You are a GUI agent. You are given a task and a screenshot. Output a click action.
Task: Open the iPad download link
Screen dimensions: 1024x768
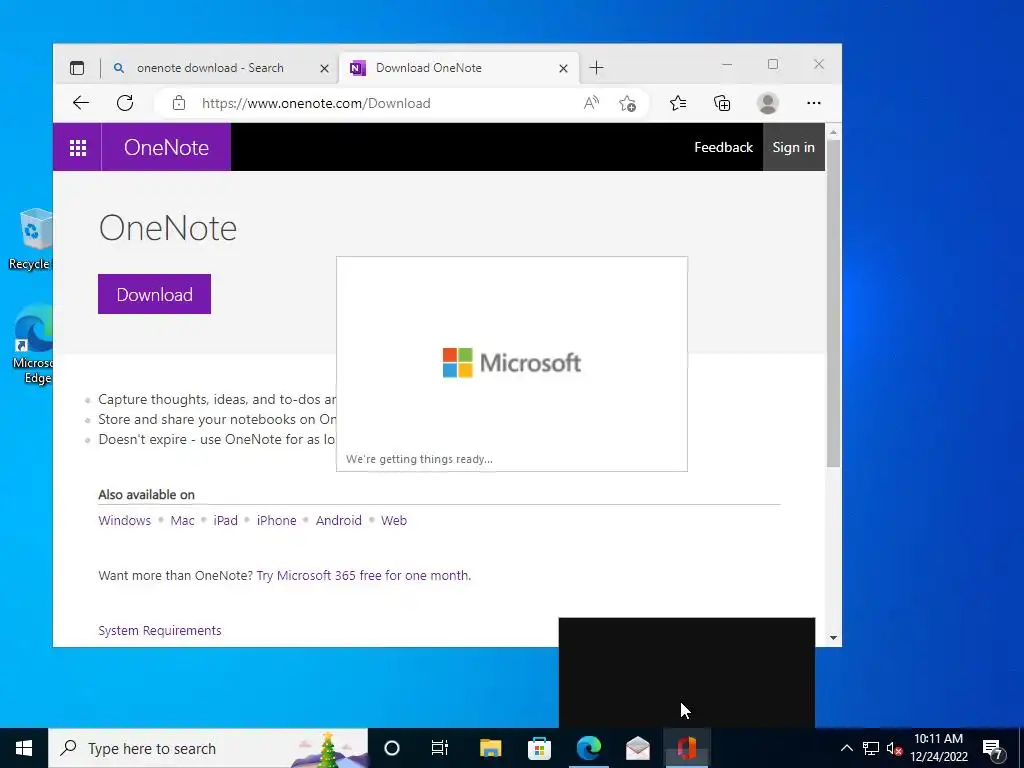point(225,520)
